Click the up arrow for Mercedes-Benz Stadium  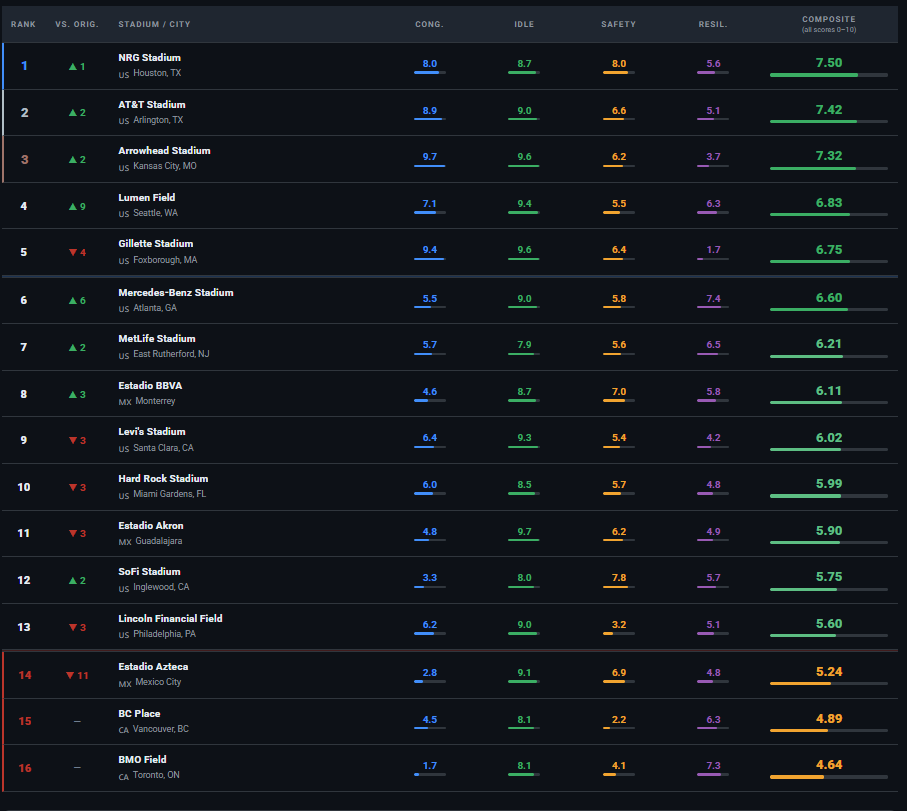tap(73, 301)
